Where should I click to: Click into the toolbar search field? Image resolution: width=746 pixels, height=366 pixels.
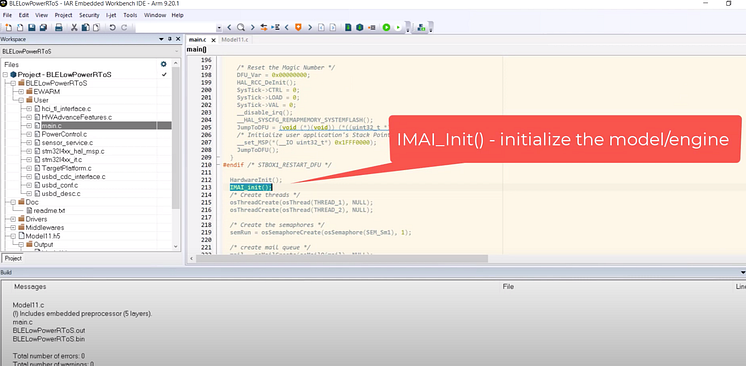tap(176, 28)
